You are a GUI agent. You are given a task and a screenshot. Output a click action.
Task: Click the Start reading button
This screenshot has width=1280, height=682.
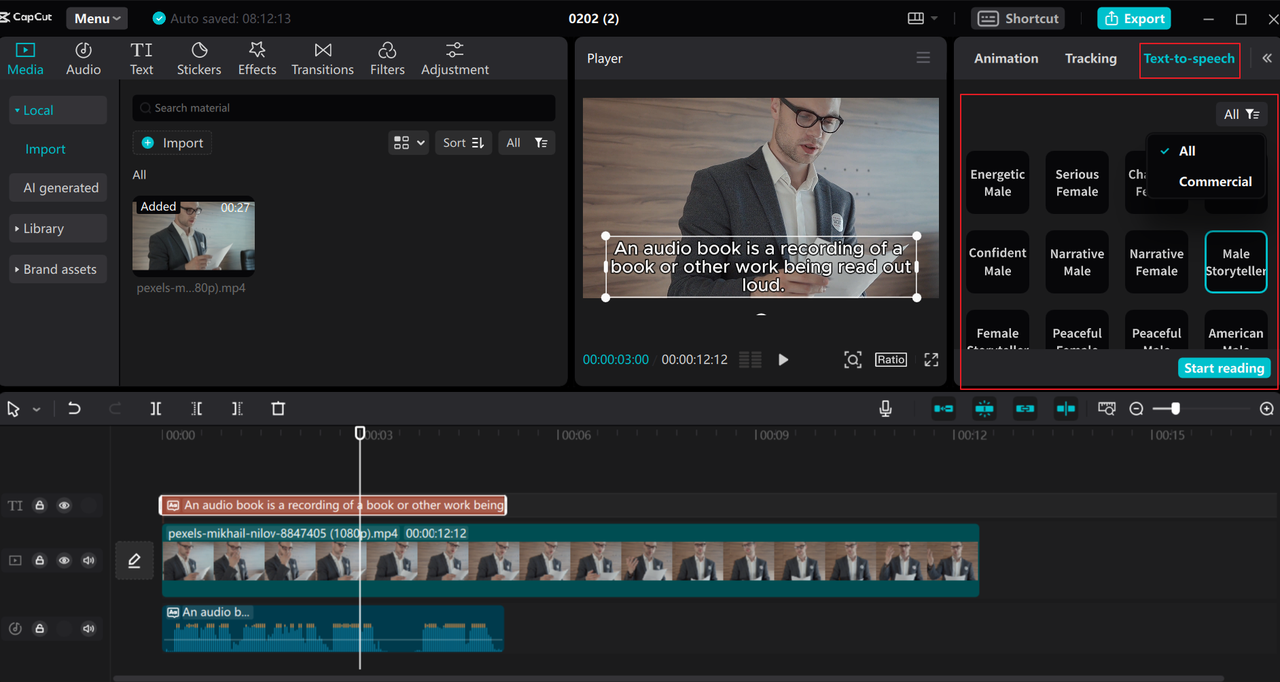click(x=1224, y=368)
